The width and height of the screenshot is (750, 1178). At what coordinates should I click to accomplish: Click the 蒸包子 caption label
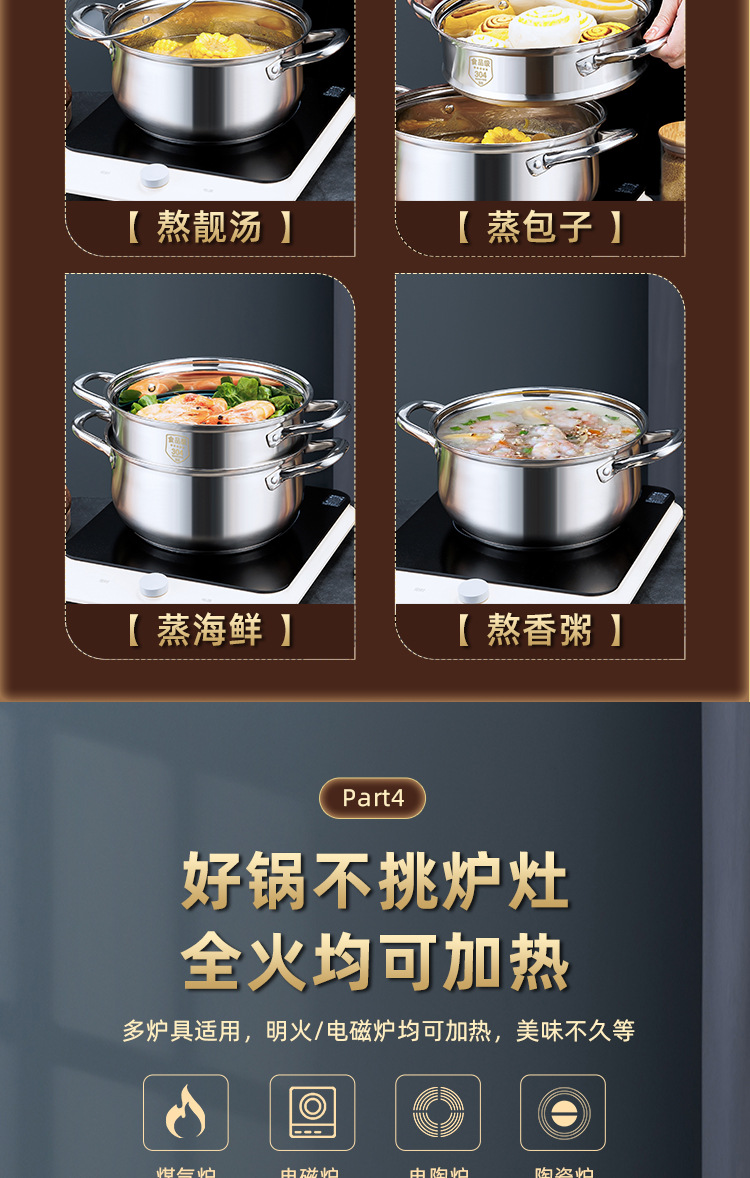point(540,227)
